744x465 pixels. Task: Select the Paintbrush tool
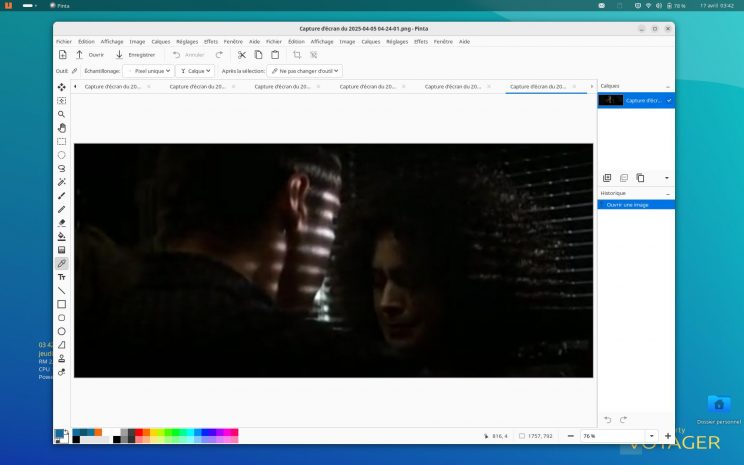(x=62, y=195)
